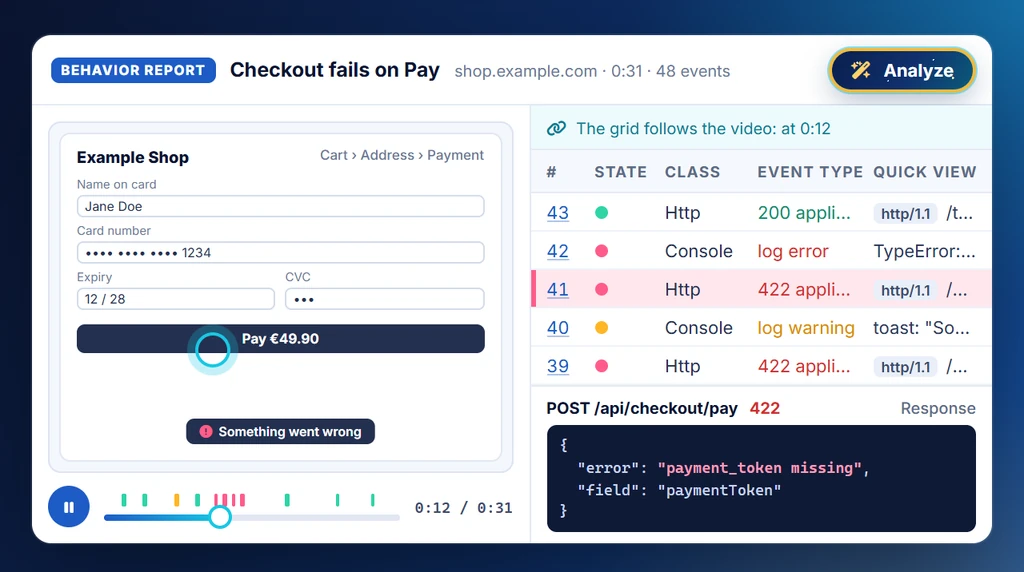Image resolution: width=1024 pixels, height=572 pixels.
Task: Click the green state dot of event 43
Action: 601,212
